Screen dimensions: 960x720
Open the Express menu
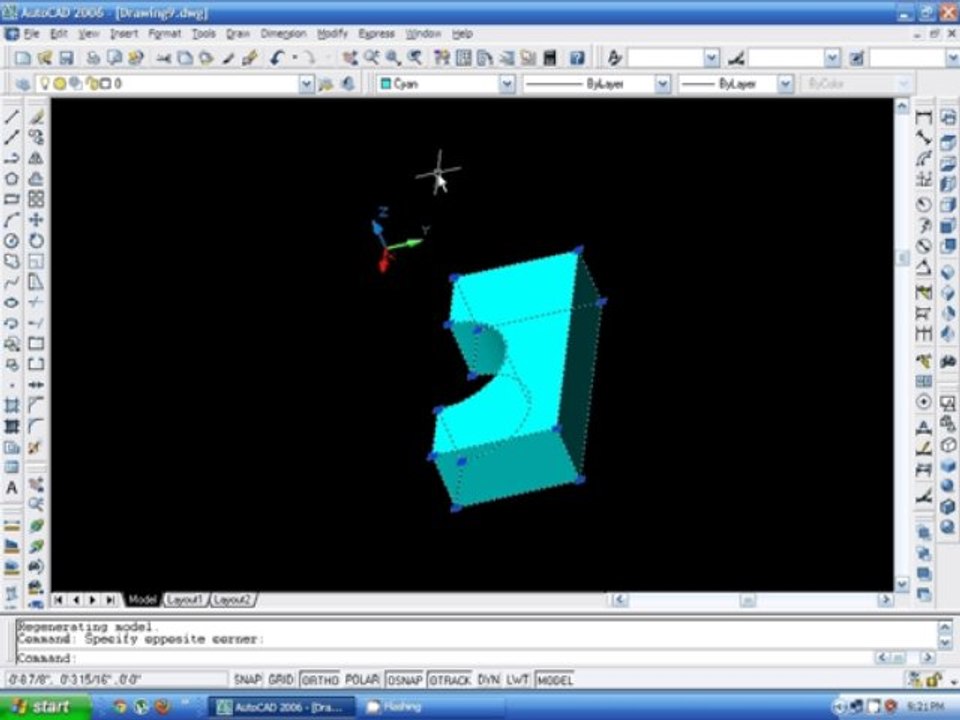[377, 34]
